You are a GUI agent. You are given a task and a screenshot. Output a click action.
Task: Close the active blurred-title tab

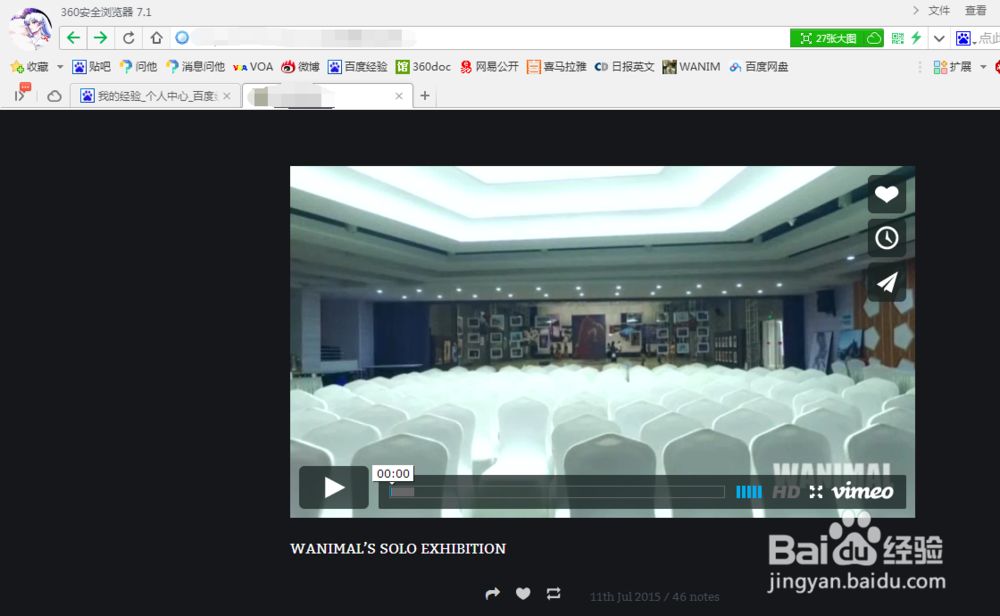pos(399,96)
